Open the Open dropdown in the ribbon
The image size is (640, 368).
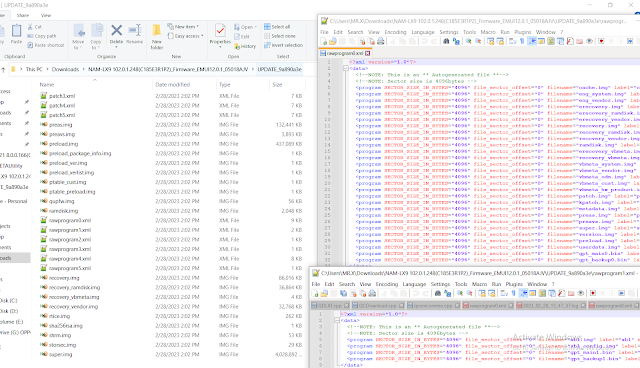click(246, 27)
